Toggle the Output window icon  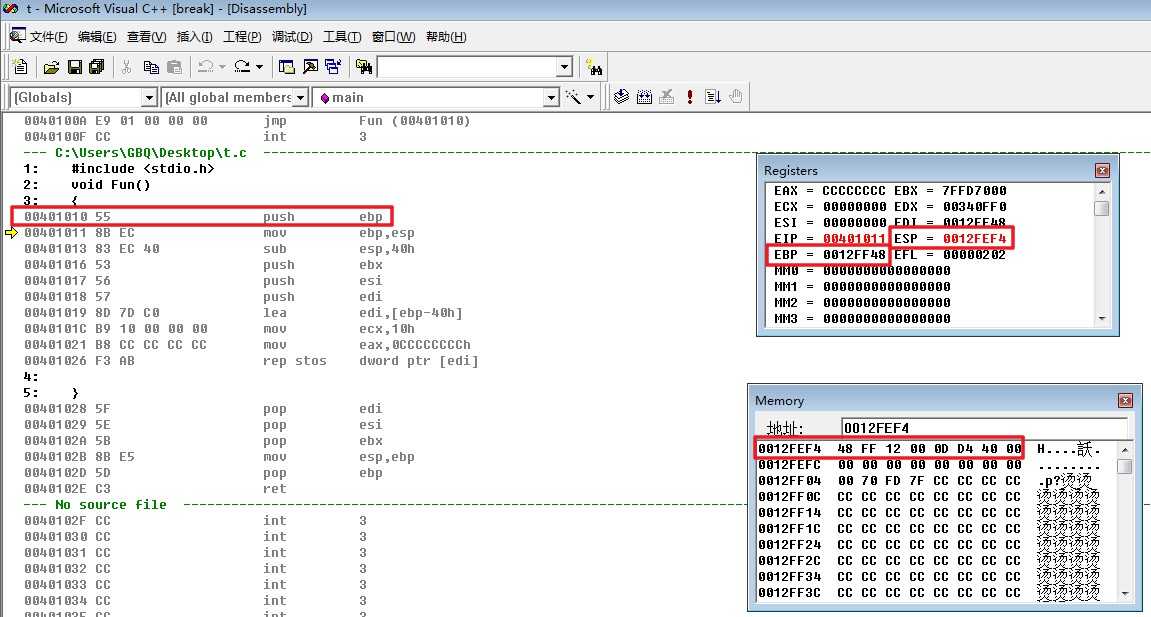coord(311,67)
